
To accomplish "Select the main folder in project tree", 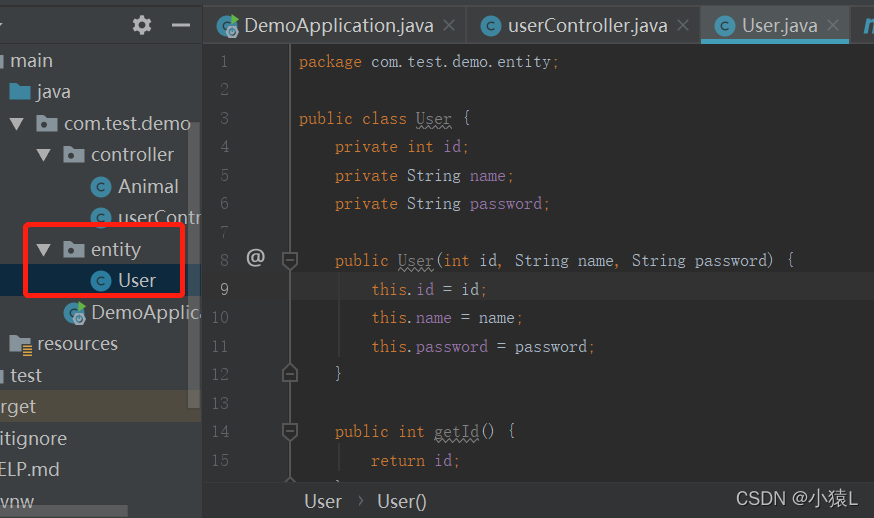I will click(x=31, y=60).
